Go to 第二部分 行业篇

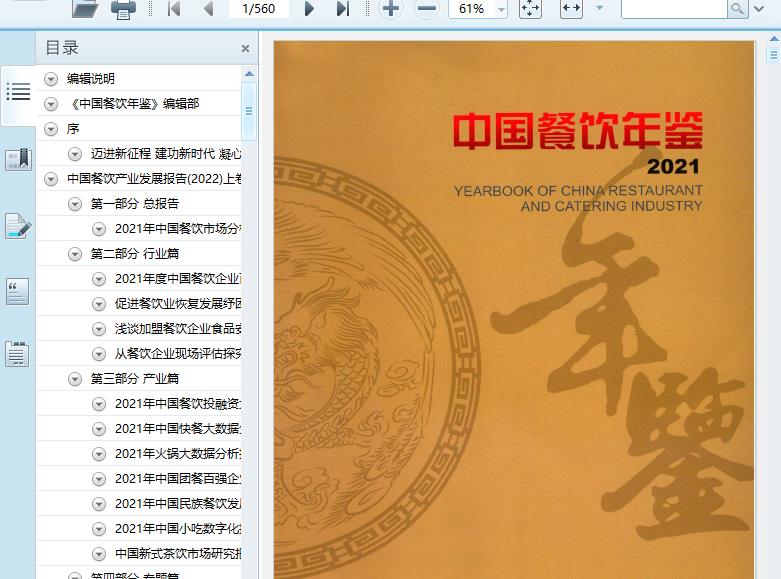(x=134, y=254)
